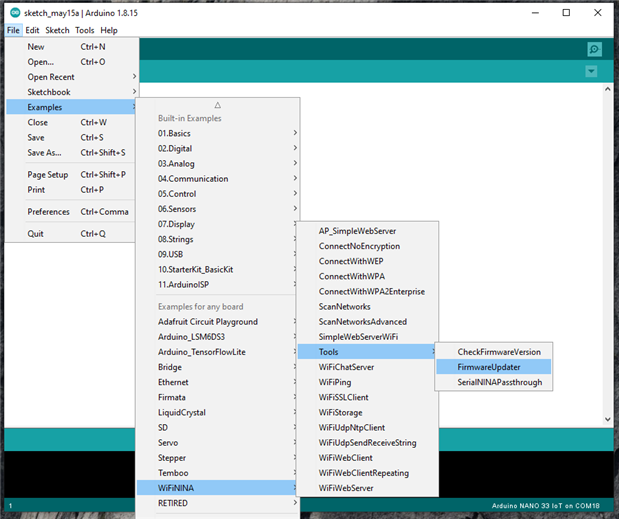Choose SerialNINAPassthrough from Tools submenu
The width and height of the screenshot is (619, 519).
(499, 382)
